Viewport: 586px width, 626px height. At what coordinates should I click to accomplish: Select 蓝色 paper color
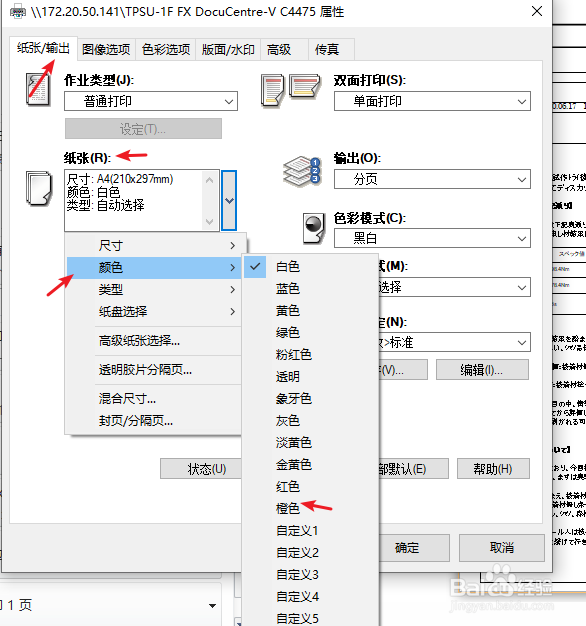[311, 288]
